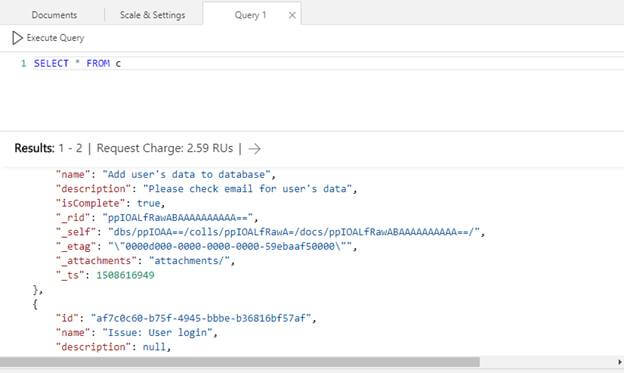
Task: Click the Execute Query play icon
Action: click(17, 38)
